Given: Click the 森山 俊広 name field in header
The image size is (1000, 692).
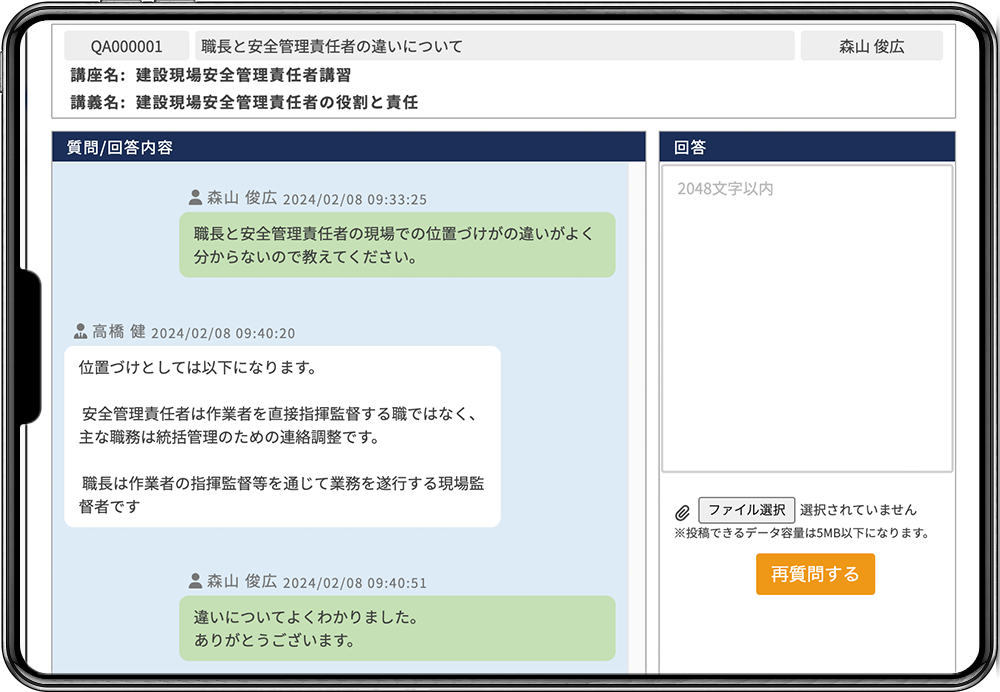Looking at the screenshot, I should (871, 46).
